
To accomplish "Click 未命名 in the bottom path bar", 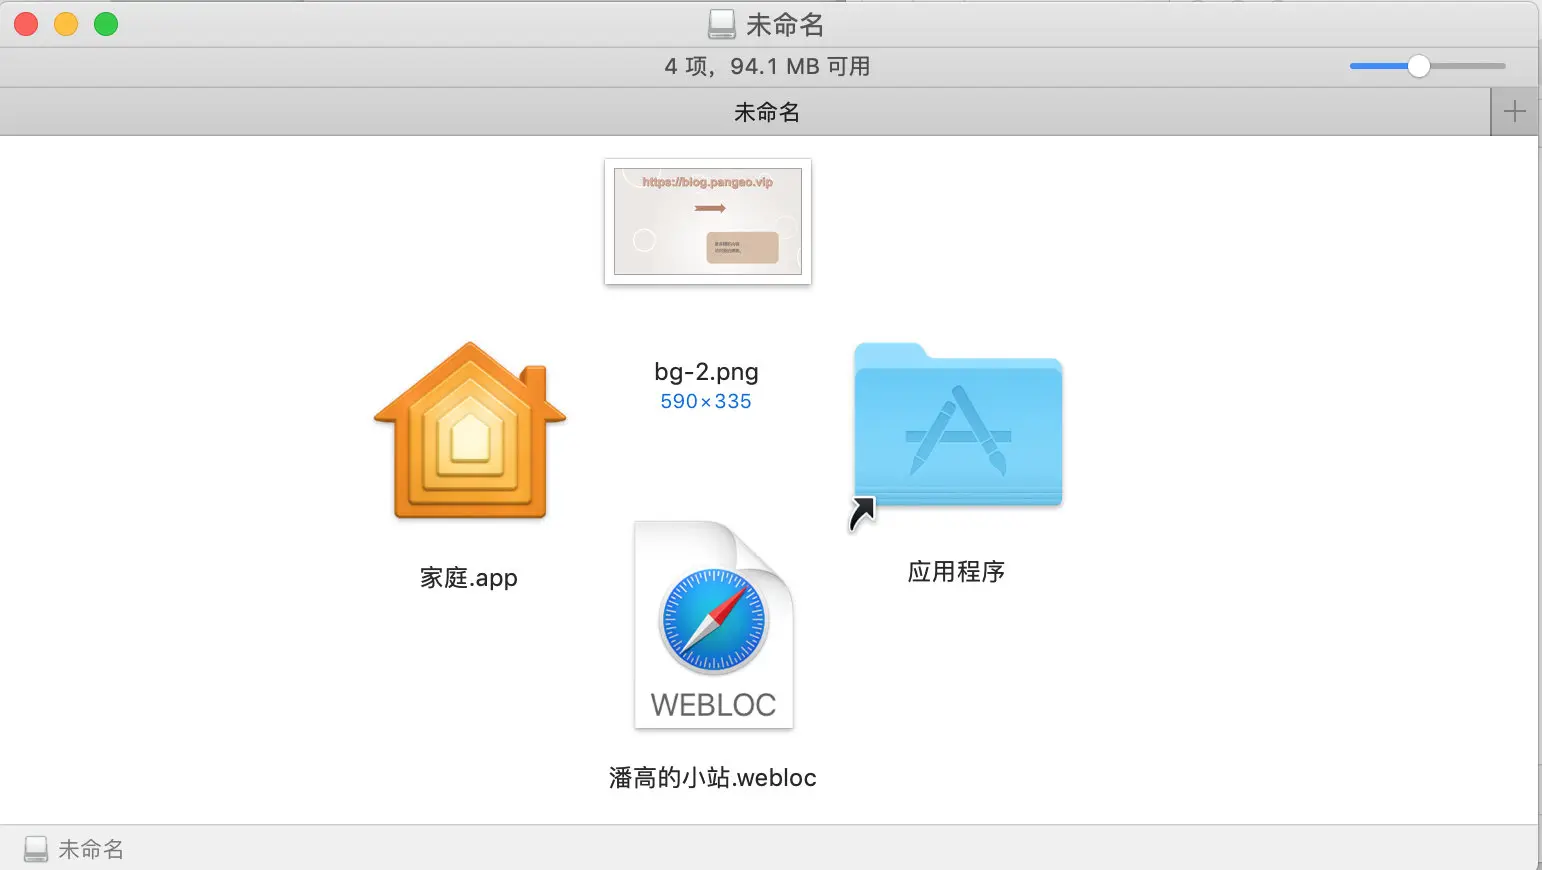I will point(91,849).
